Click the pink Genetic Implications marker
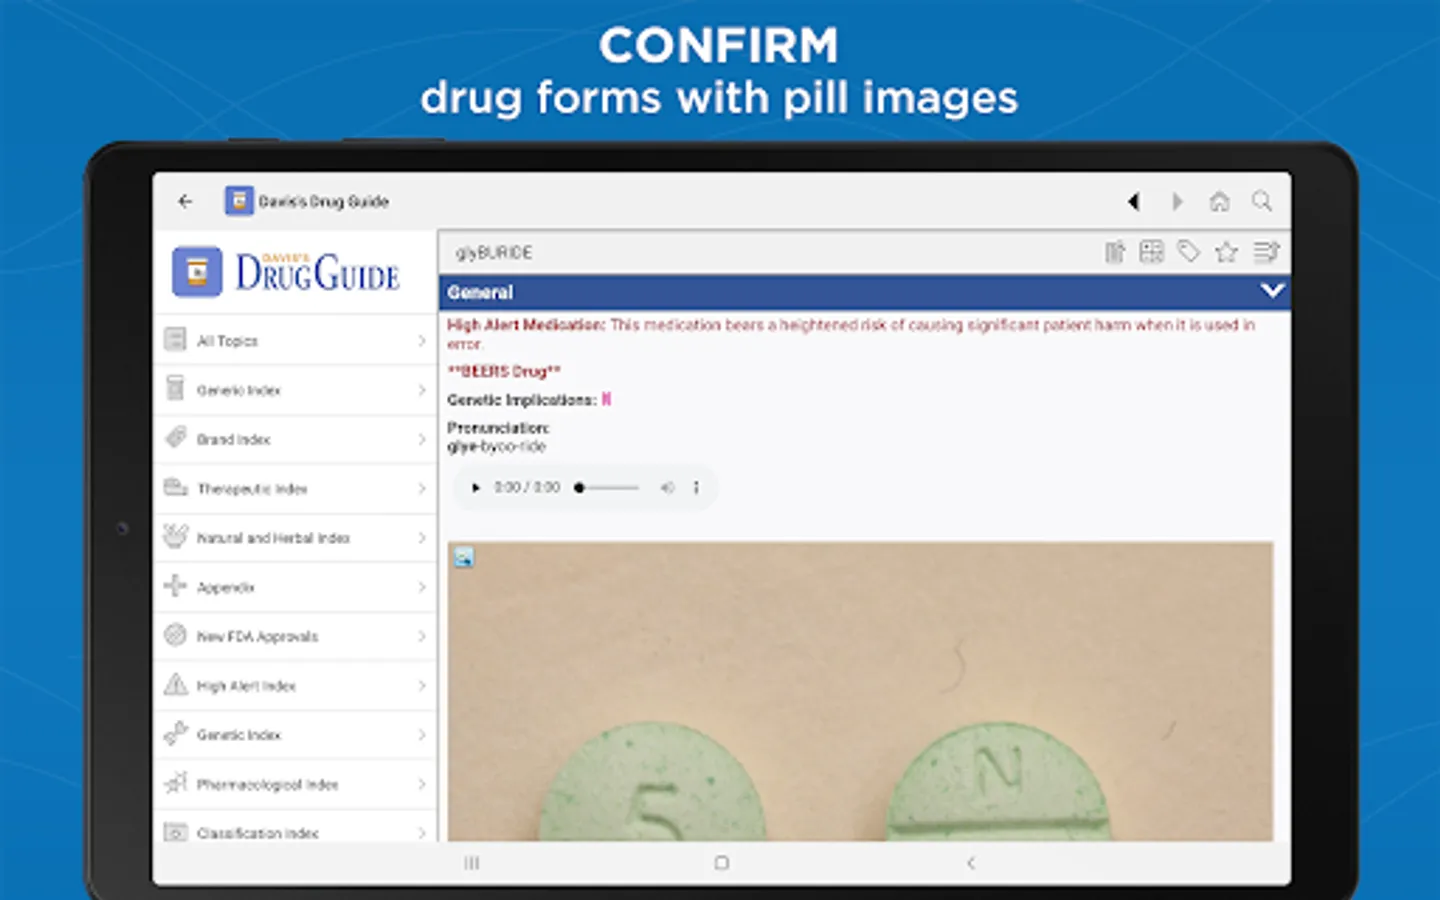1440x900 pixels. point(606,399)
